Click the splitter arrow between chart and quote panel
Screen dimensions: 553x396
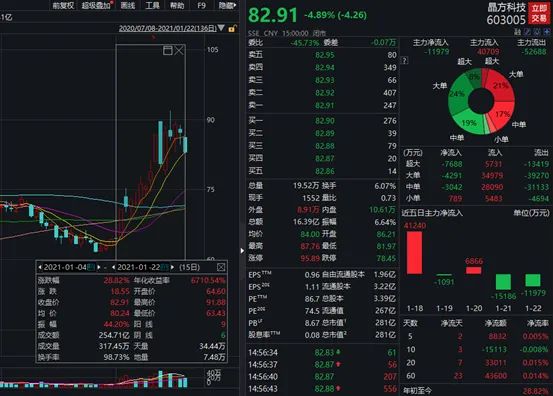242,251
